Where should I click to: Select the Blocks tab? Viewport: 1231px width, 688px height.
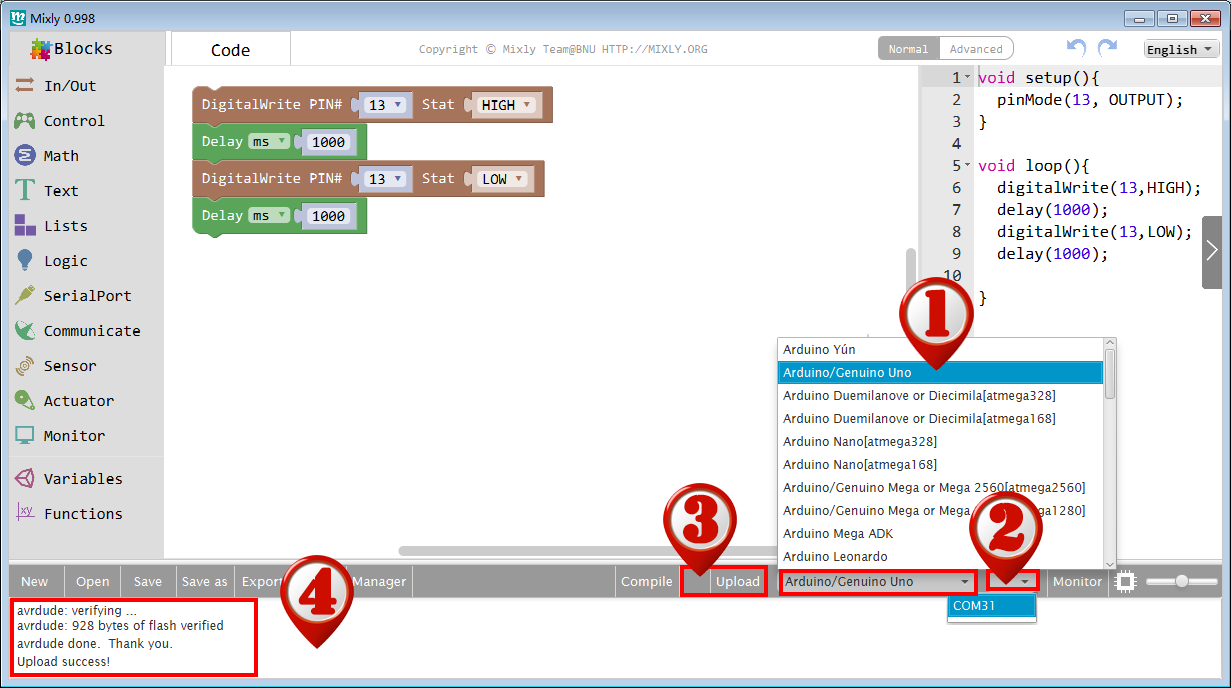point(72,48)
